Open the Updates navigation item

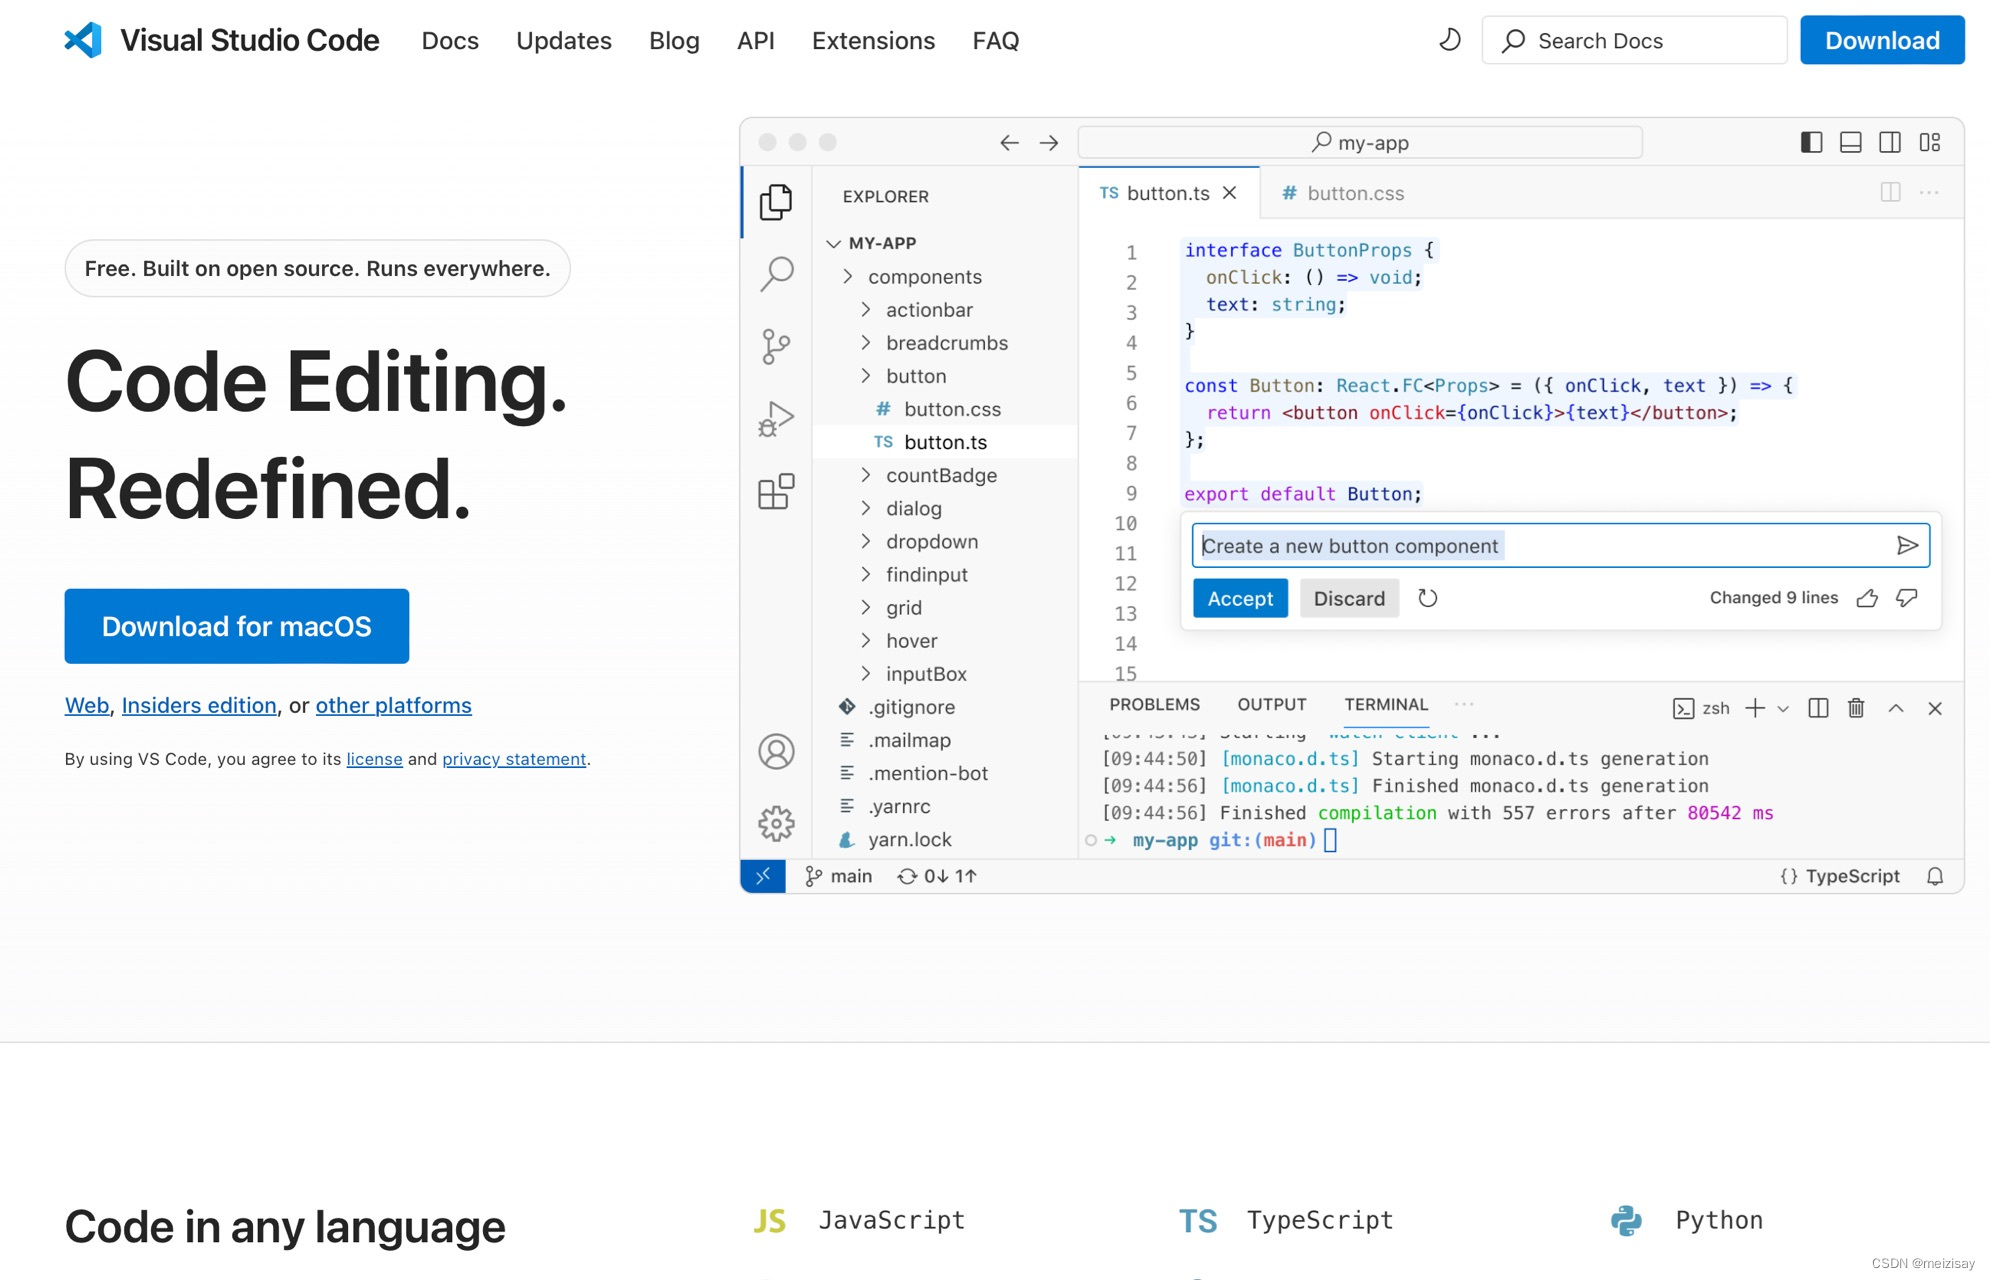[564, 40]
